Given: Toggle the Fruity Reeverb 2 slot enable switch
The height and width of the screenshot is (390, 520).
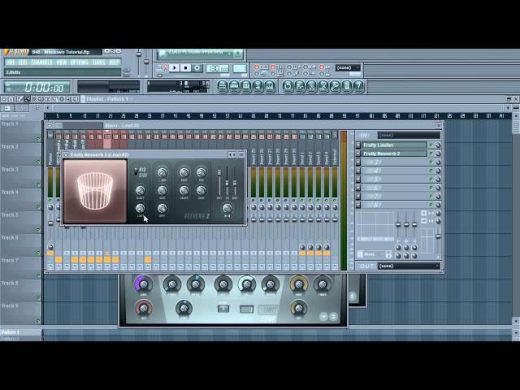Looking at the screenshot, I should 431,154.
